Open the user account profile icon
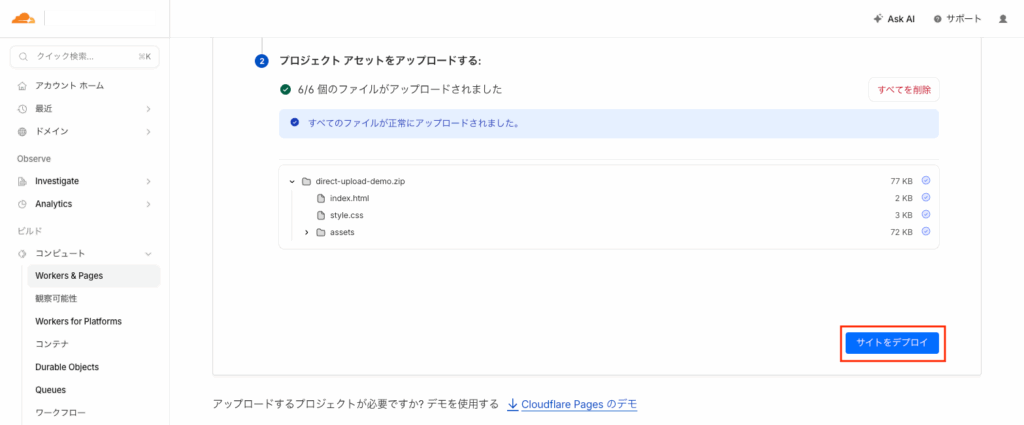This screenshot has width=1024, height=425. 1003,19
